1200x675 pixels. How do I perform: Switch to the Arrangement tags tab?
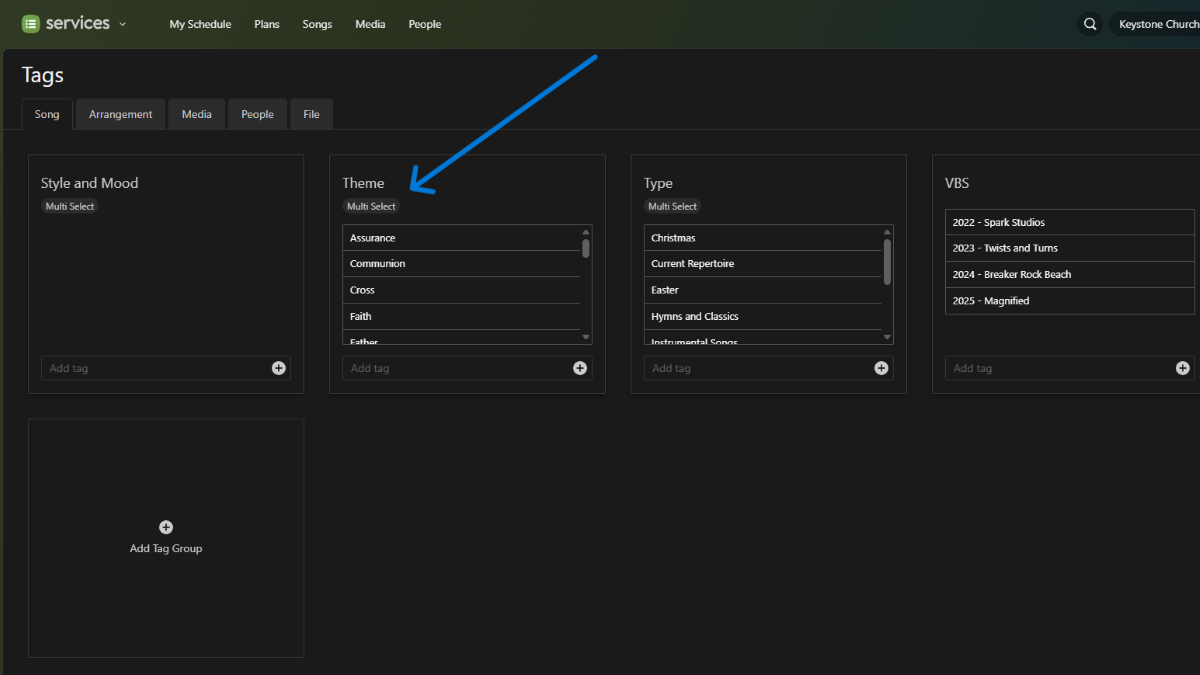(x=121, y=114)
